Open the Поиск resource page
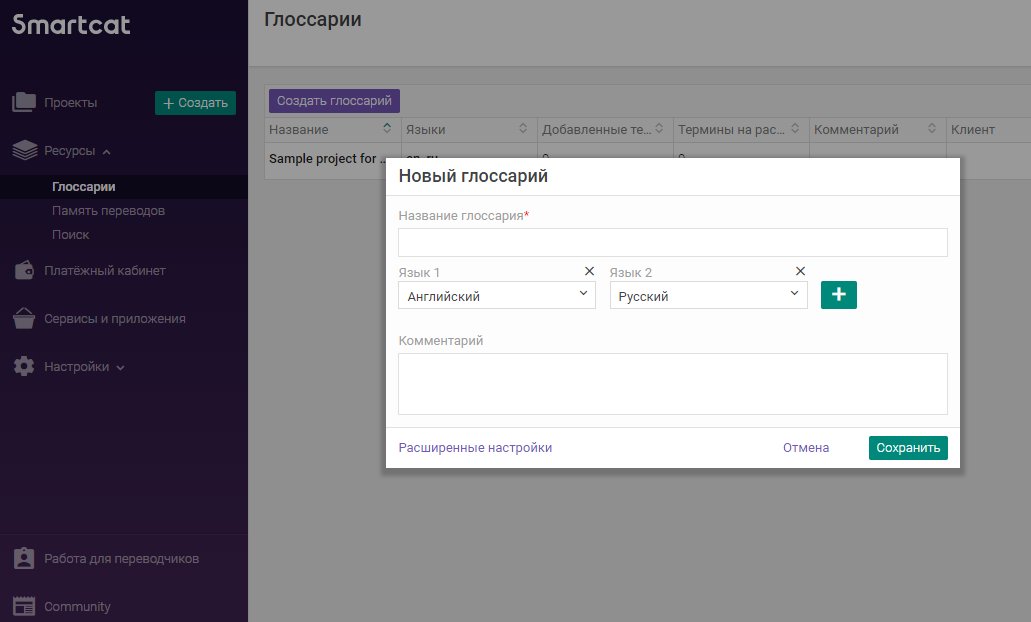The width and height of the screenshot is (1031, 622). [x=69, y=234]
